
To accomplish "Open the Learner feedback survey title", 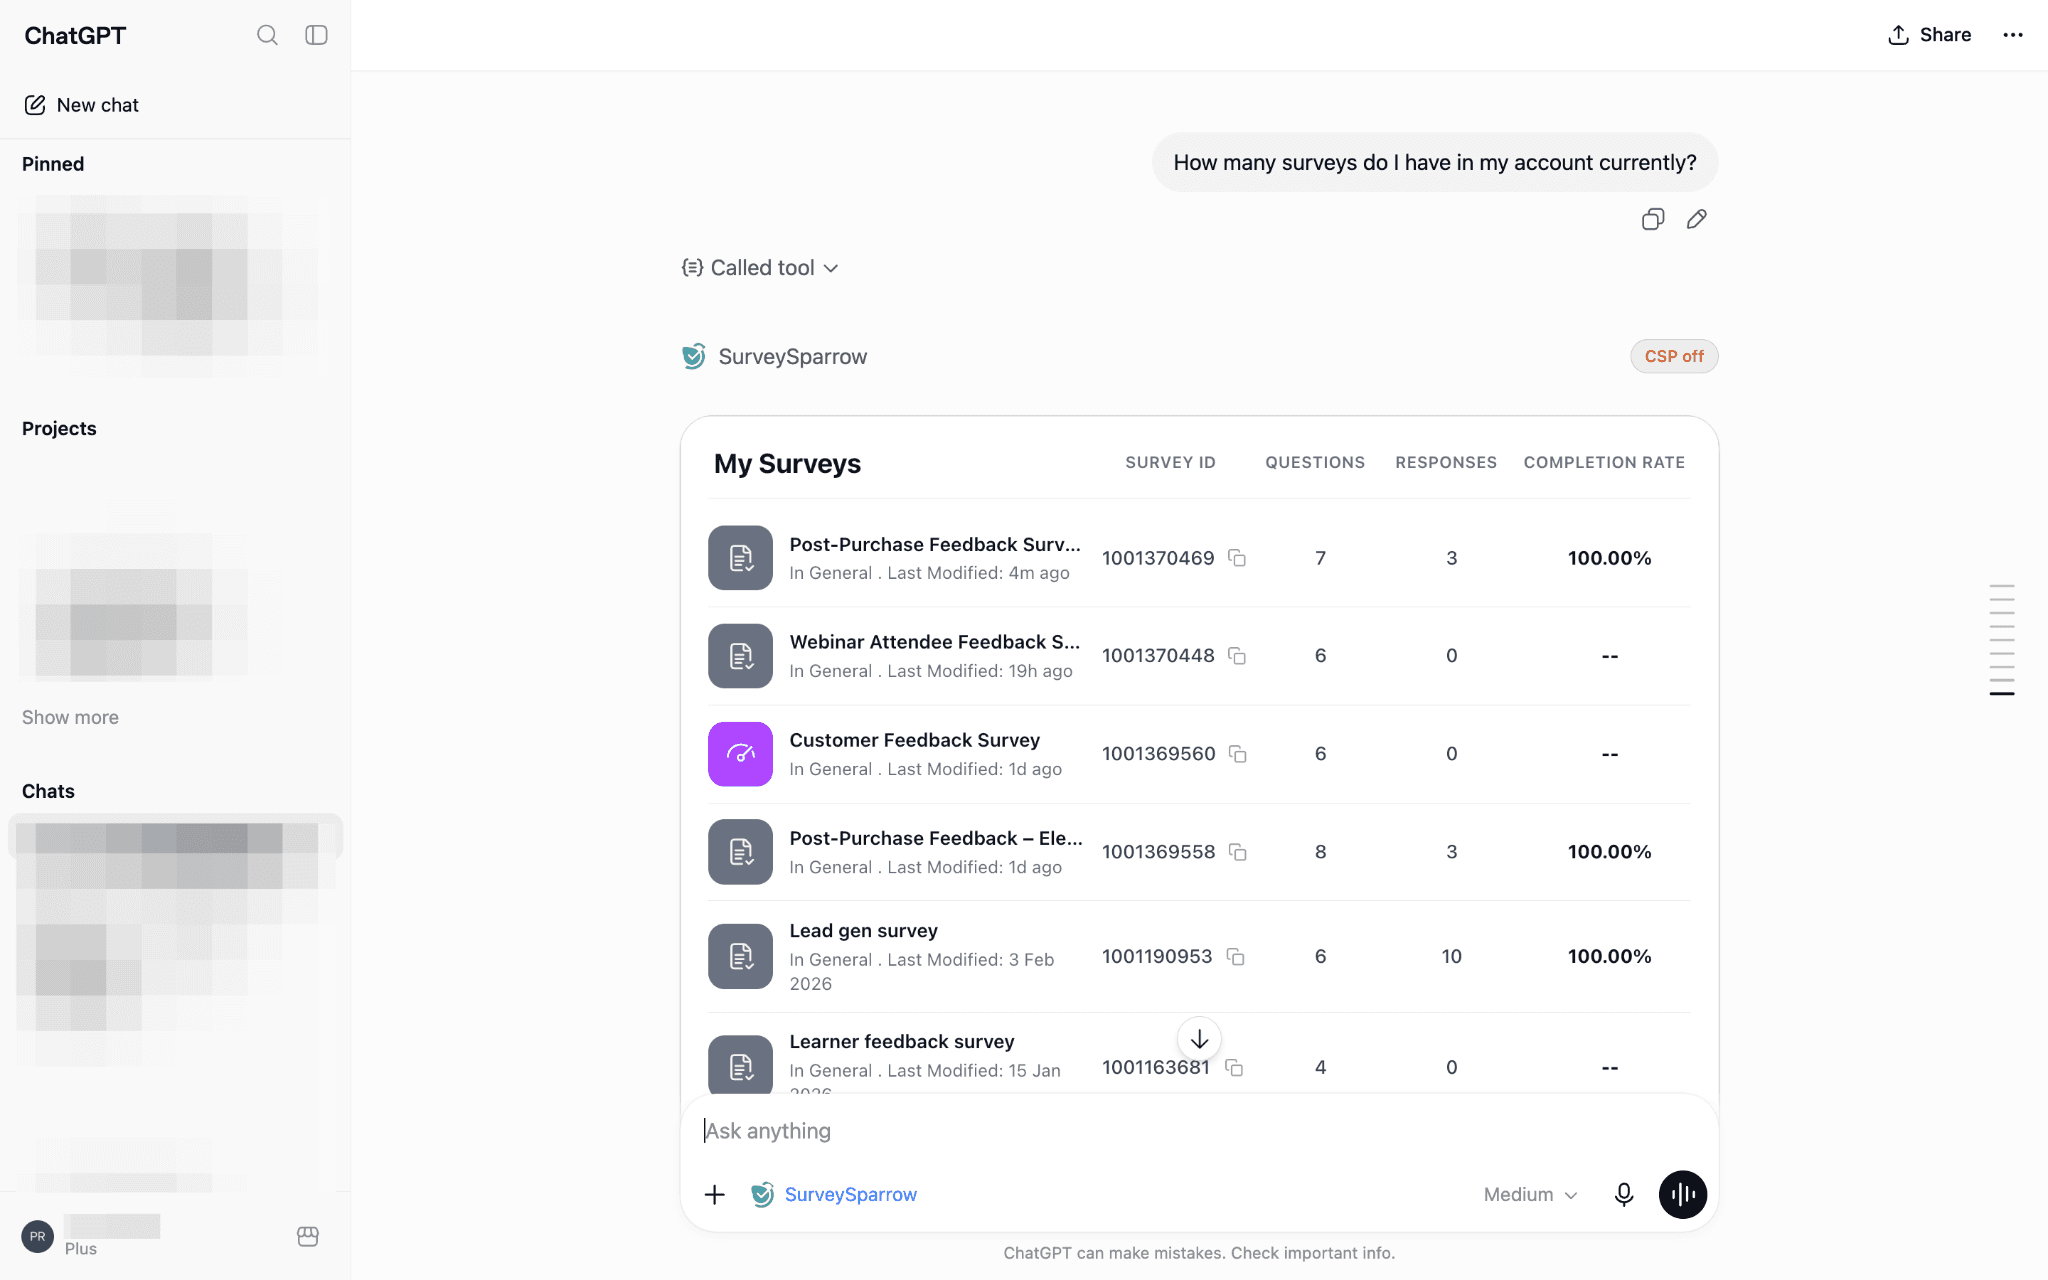I will (902, 1042).
